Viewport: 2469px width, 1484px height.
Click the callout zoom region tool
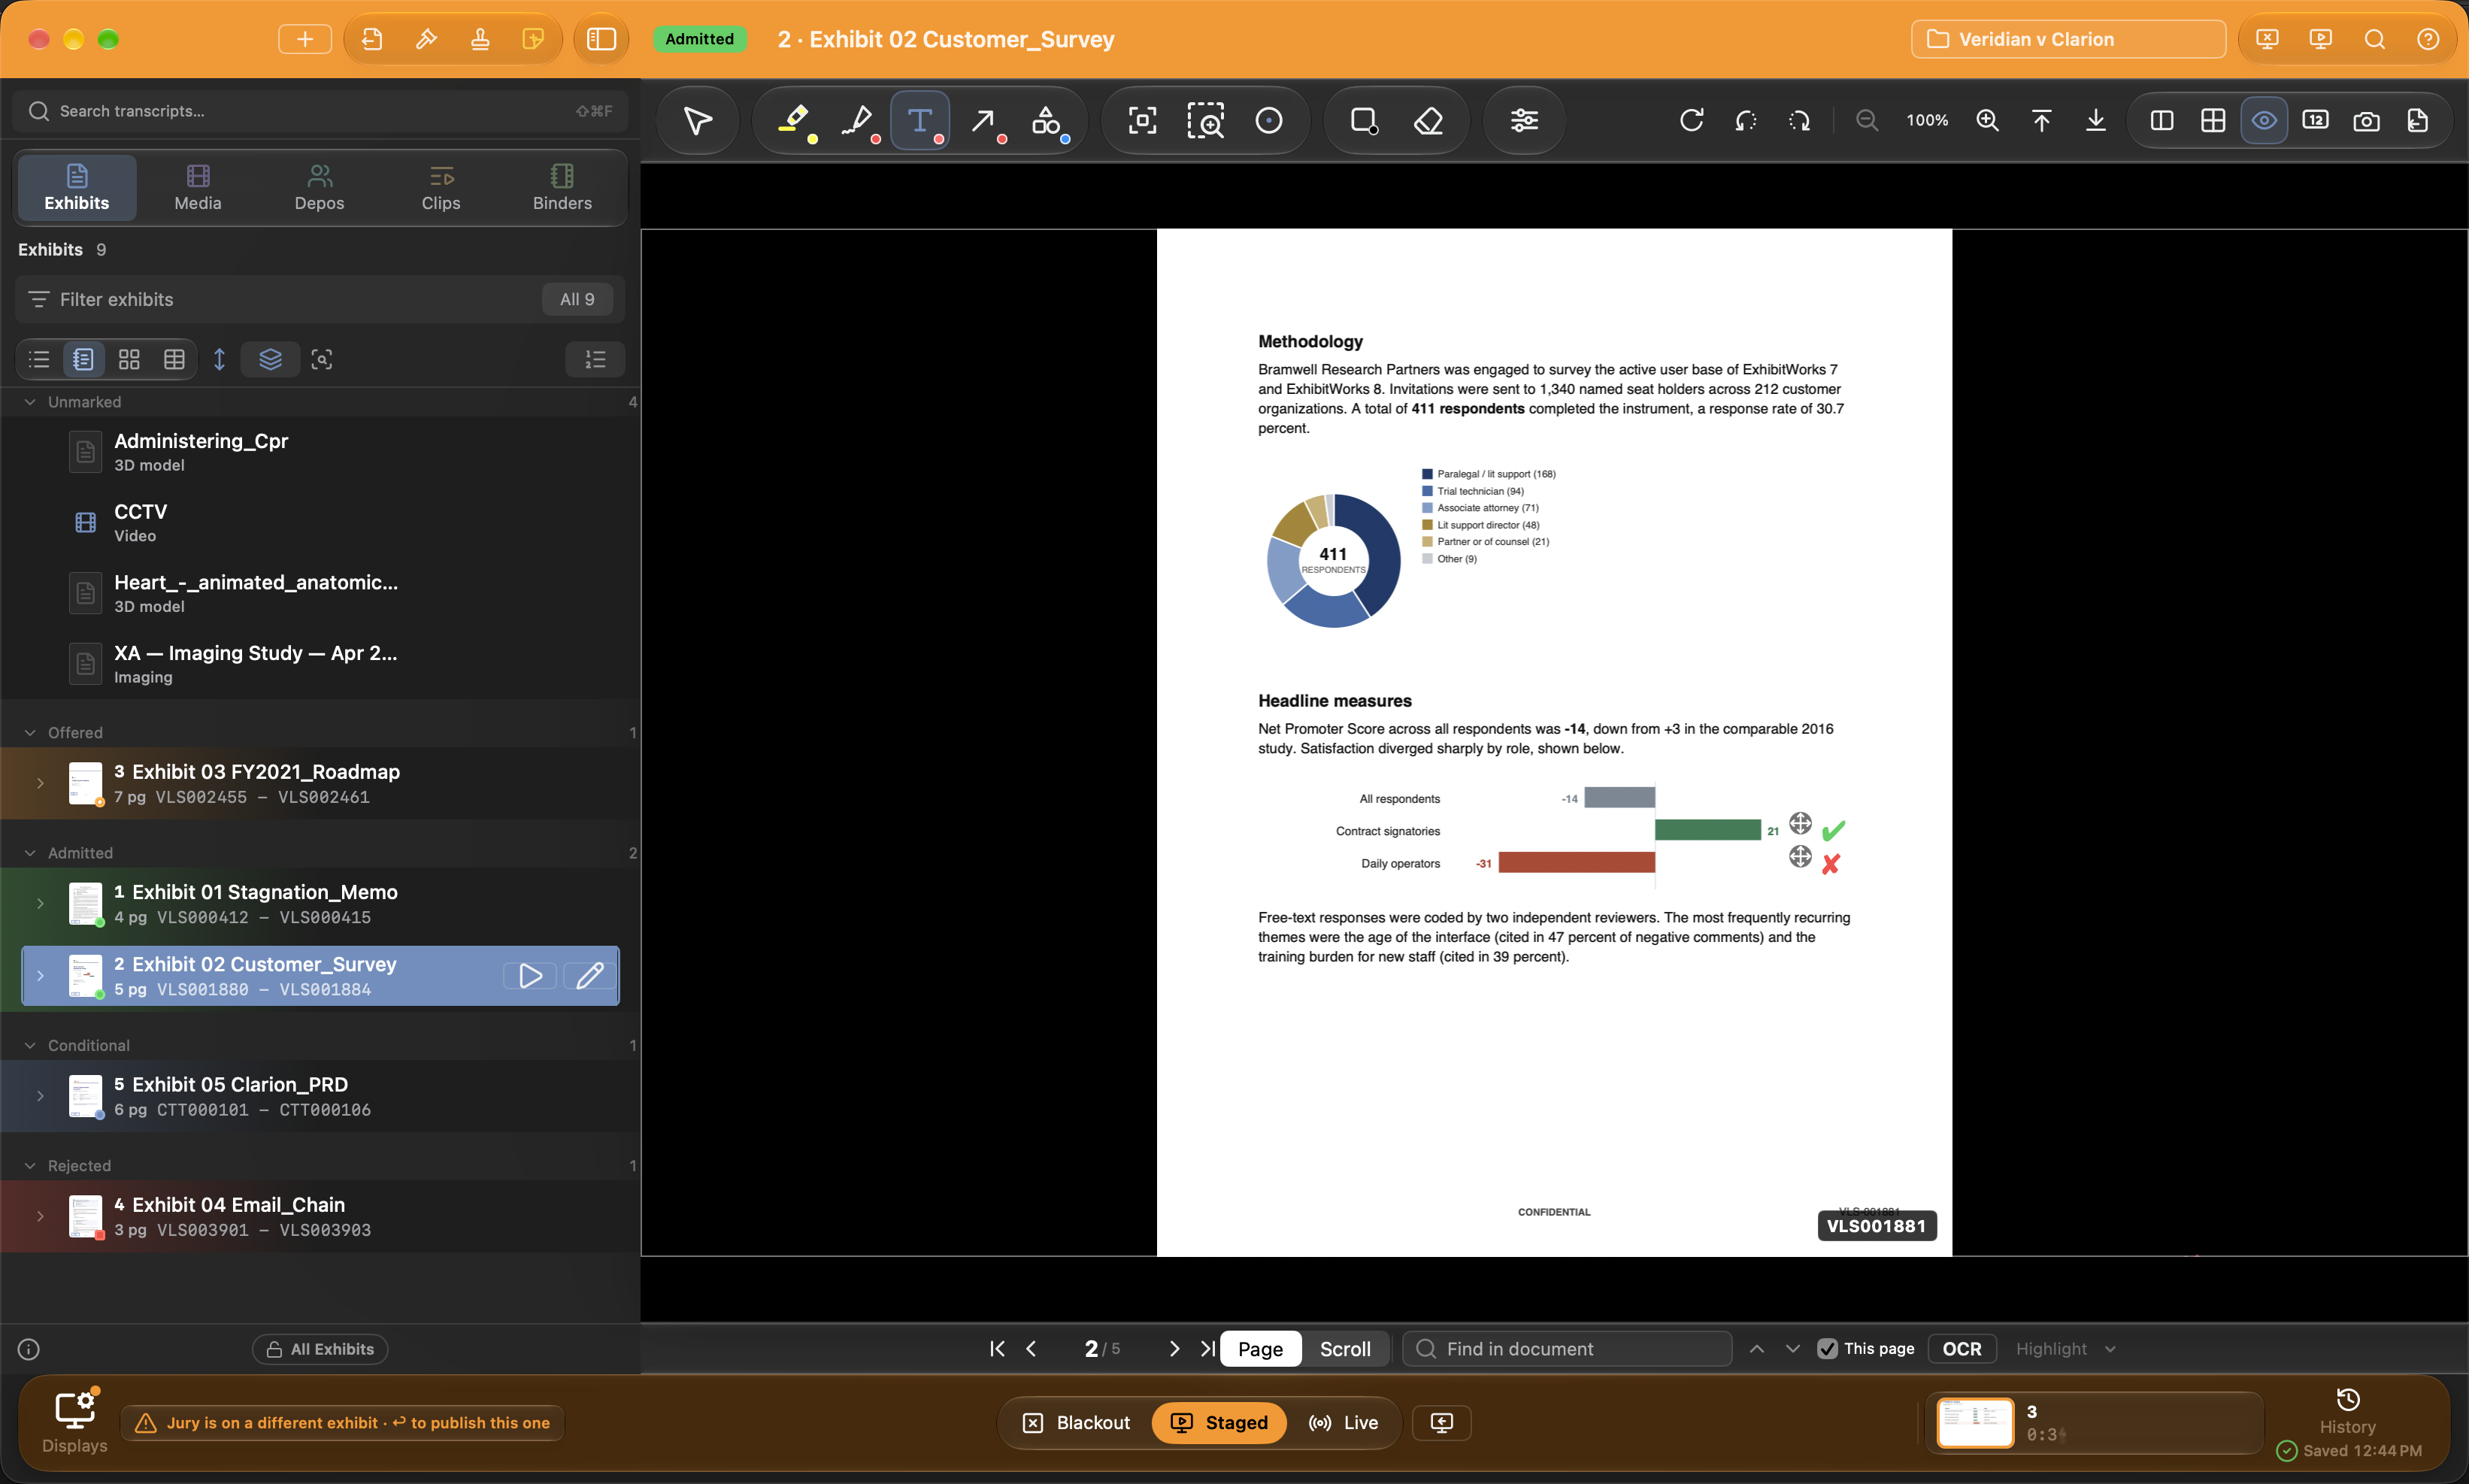pos(1205,121)
